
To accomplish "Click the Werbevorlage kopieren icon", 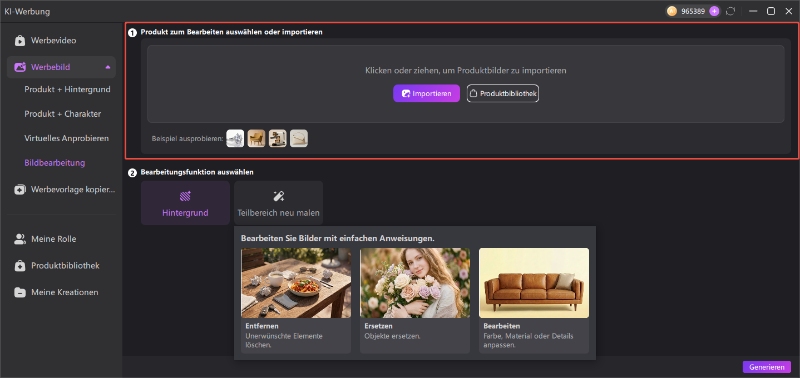I will (20, 190).
